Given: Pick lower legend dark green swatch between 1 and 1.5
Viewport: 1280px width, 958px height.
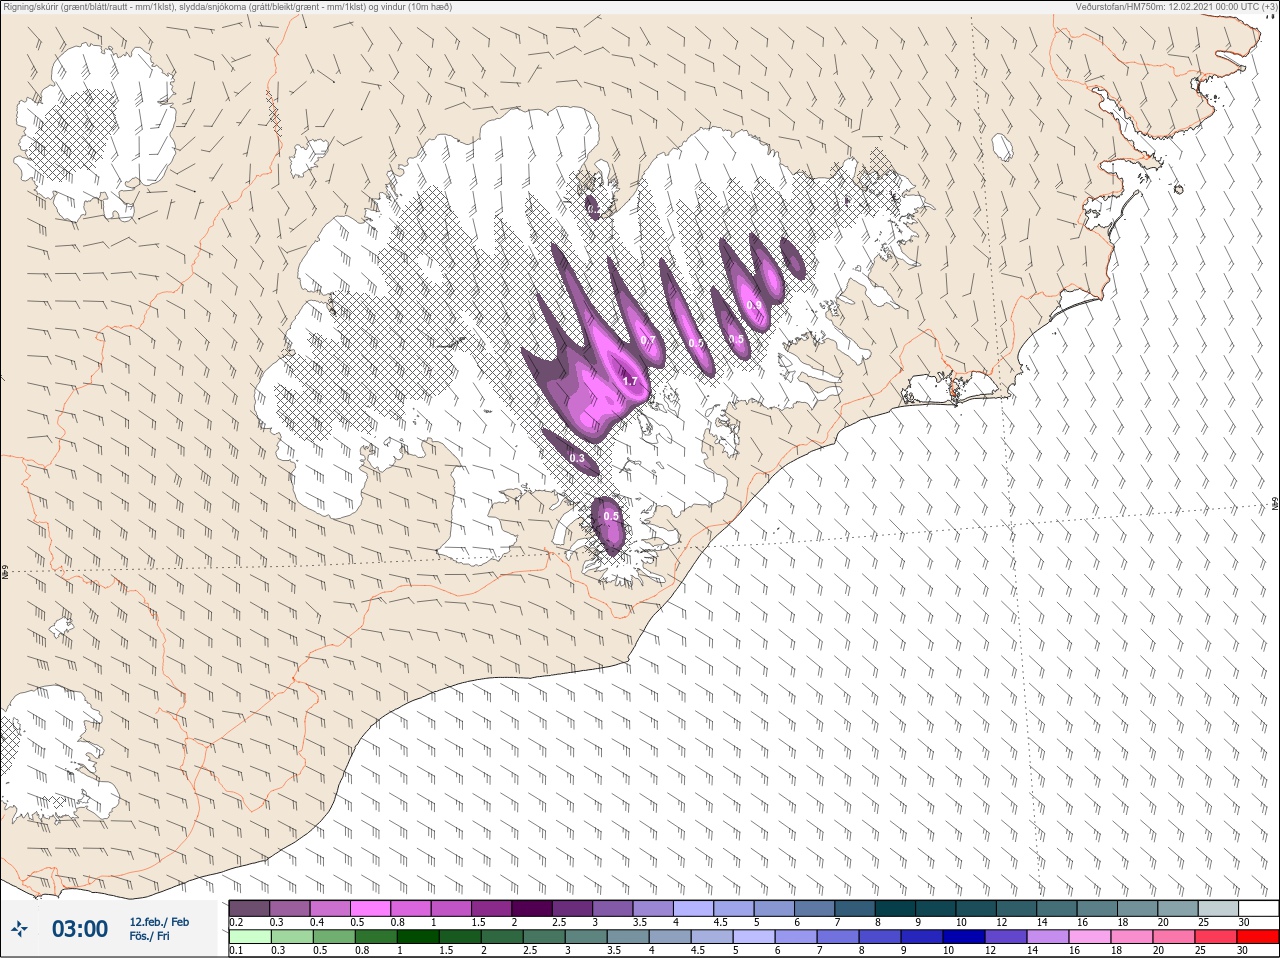Looking at the screenshot, I should 418,937.
